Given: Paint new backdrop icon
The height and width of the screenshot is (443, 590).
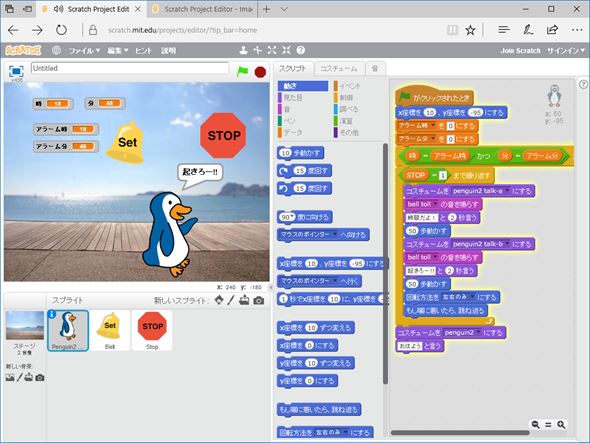Looking at the screenshot, I should pyautogui.click(x=20, y=377).
